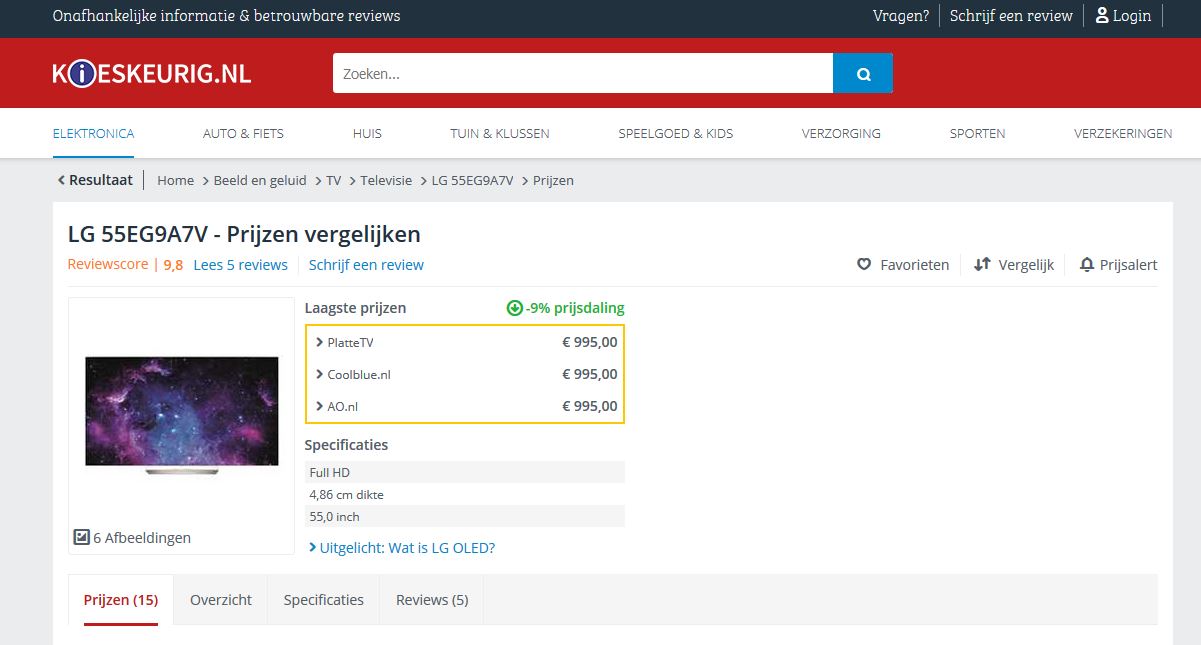Open Lees 5 reviews link

pyautogui.click(x=240, y=265)
